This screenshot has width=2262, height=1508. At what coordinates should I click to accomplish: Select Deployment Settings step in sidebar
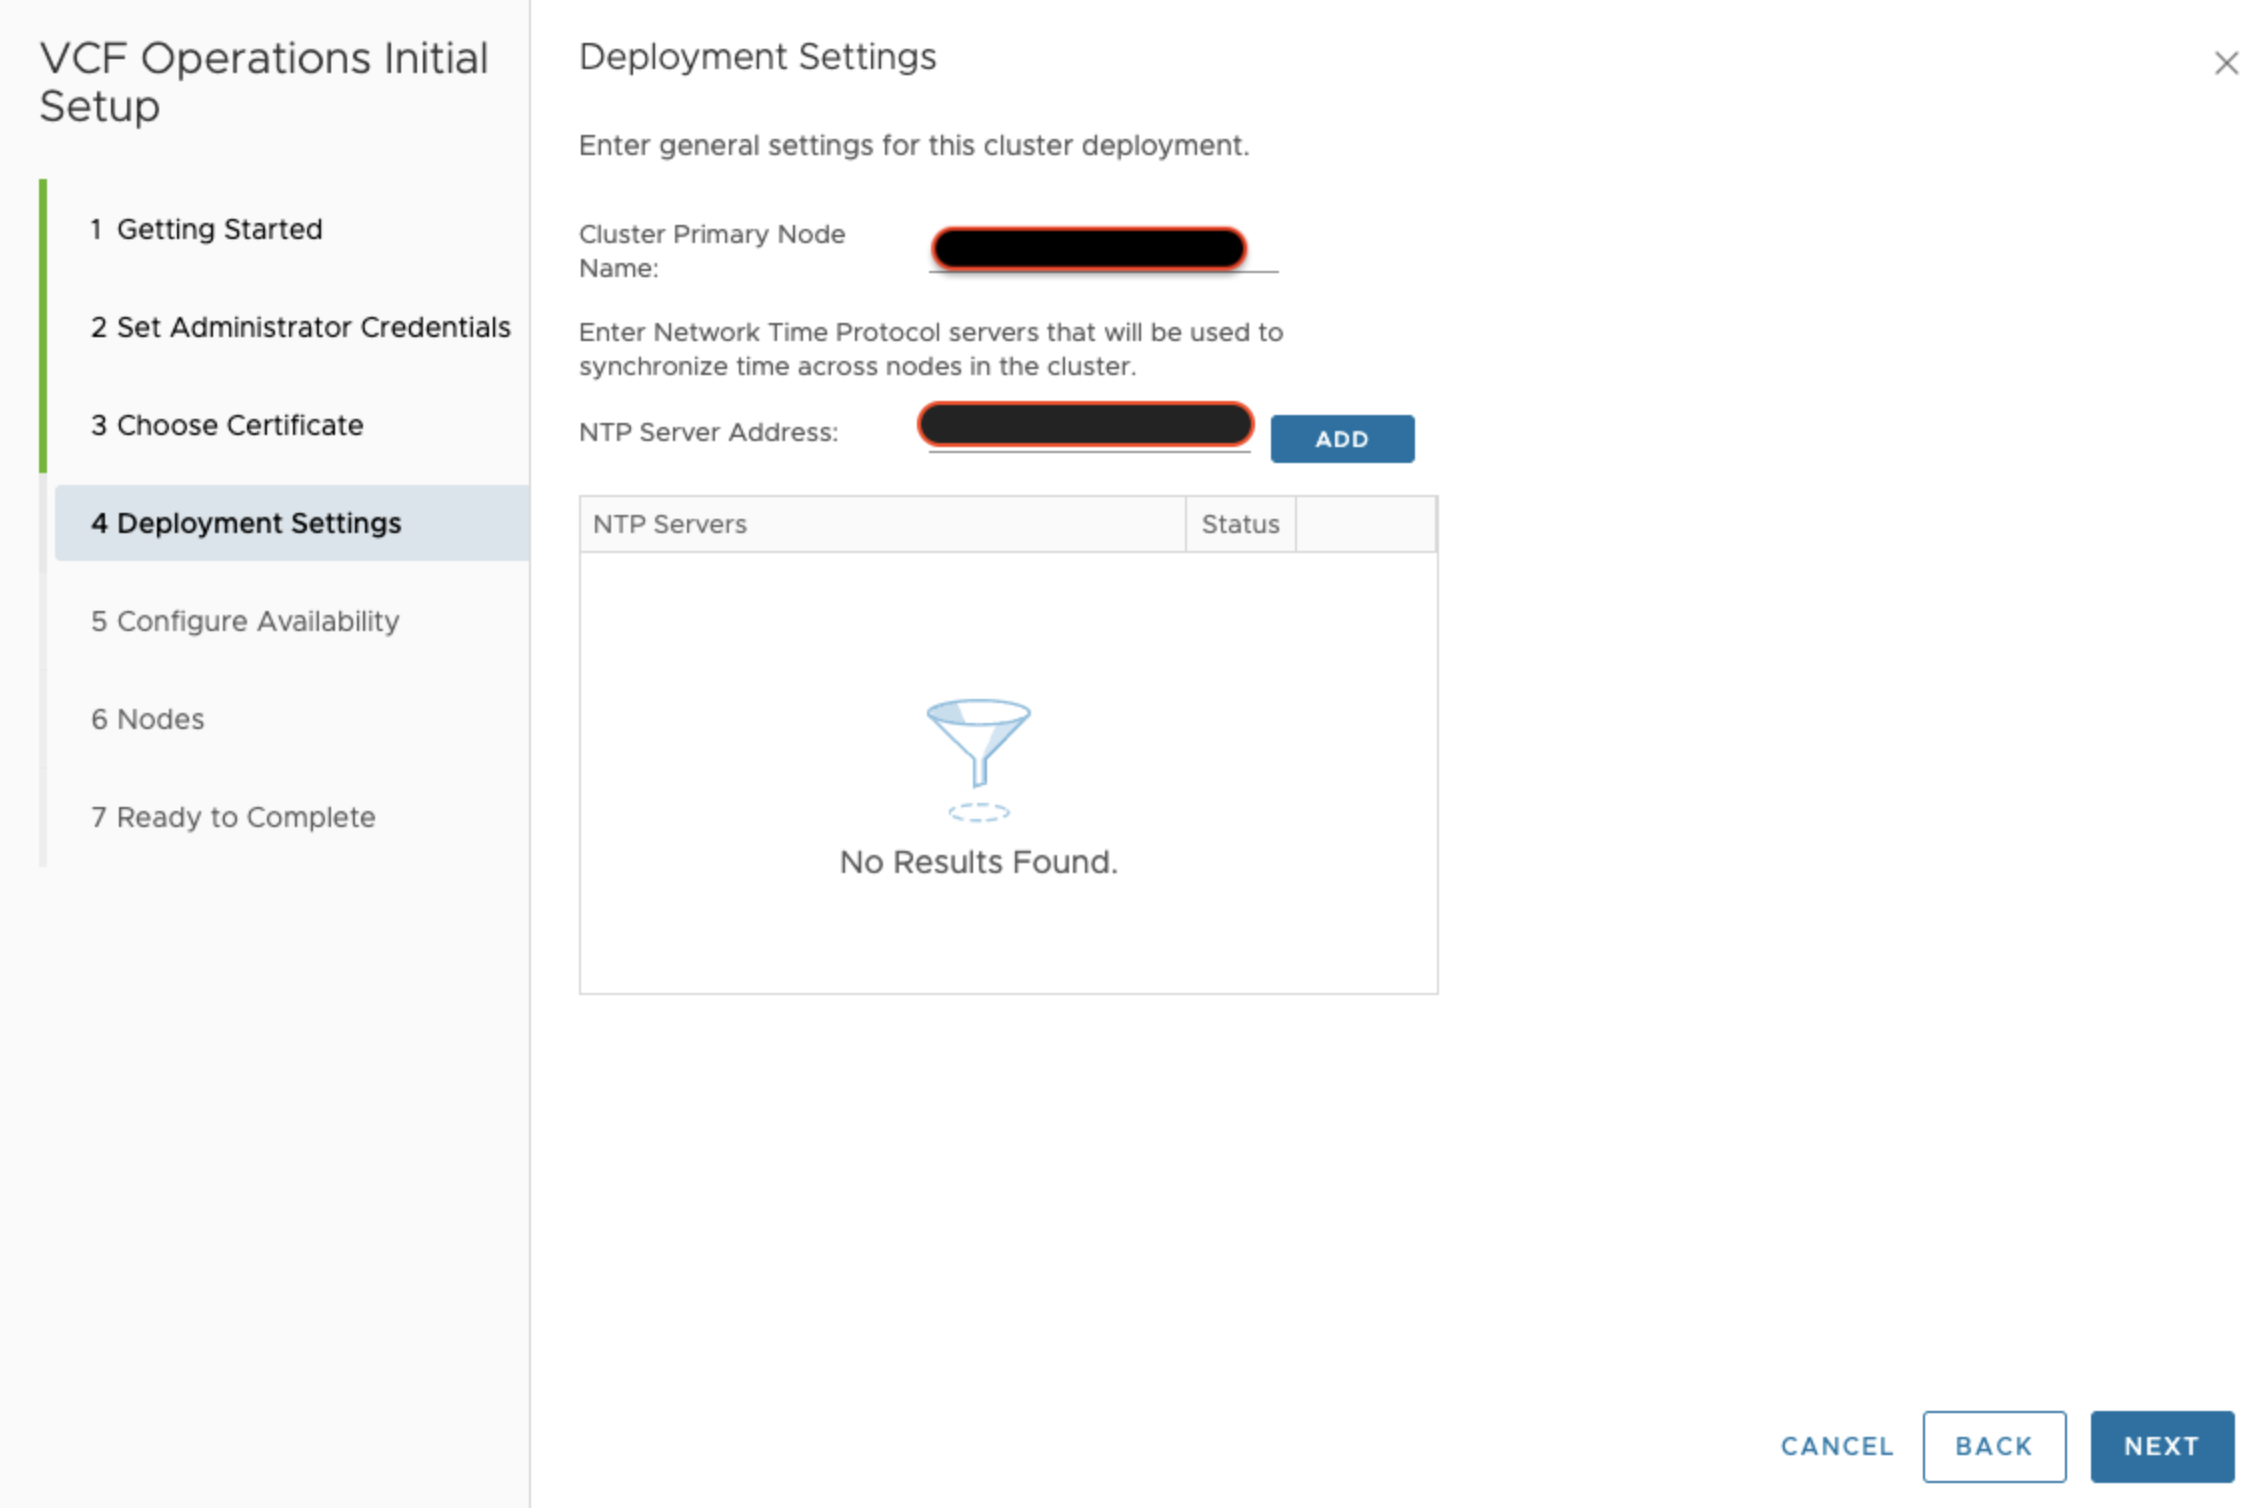click(x=246, y=523)
